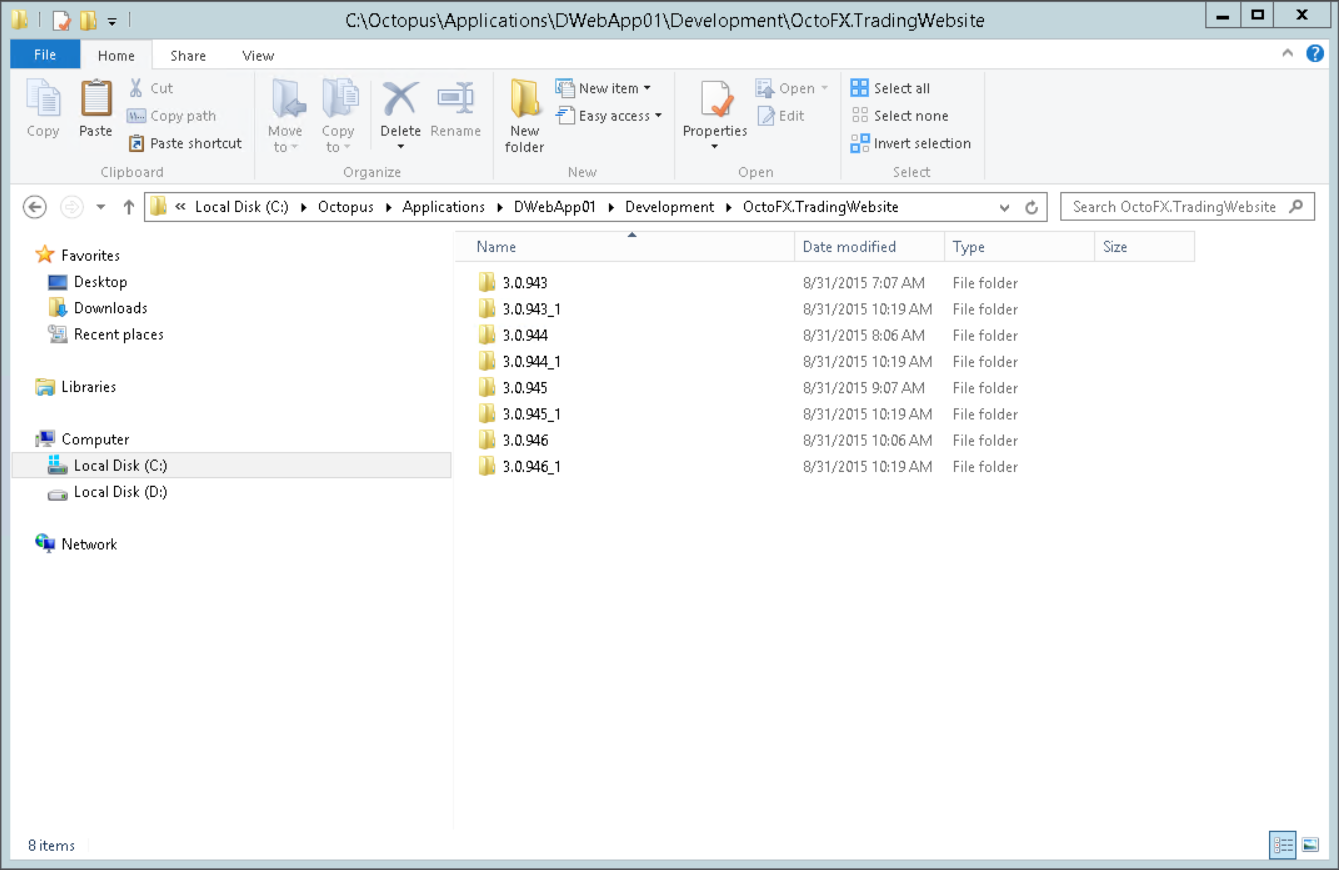1339x870 pixels.
Task: Sort by Date modified column header
Action: point(849,247)
